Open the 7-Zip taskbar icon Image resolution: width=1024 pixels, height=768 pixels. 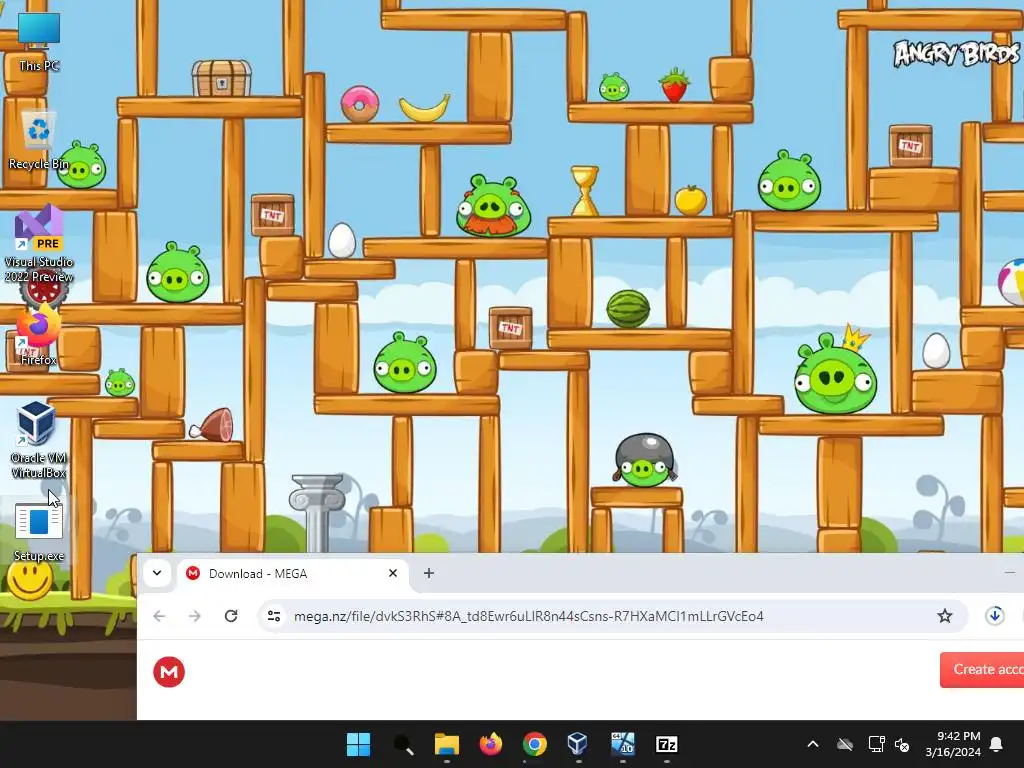[666, 744]
